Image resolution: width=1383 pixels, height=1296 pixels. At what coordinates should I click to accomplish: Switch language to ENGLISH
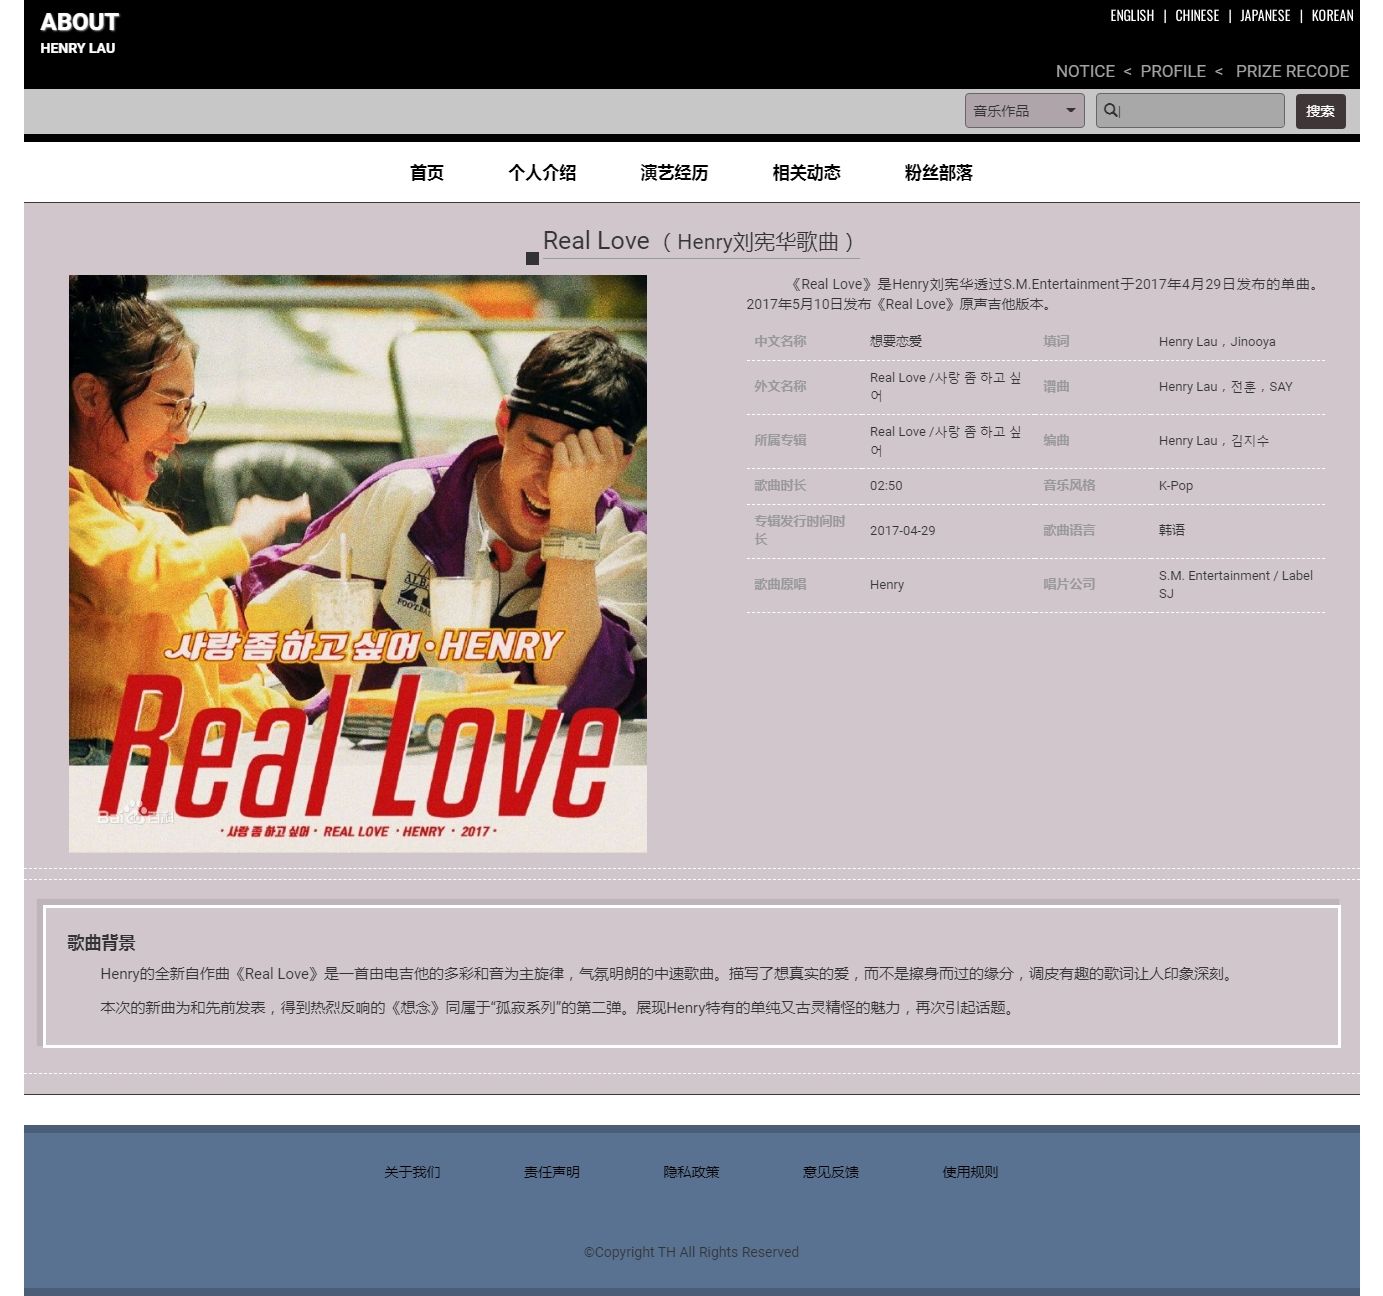point(1132,16)
